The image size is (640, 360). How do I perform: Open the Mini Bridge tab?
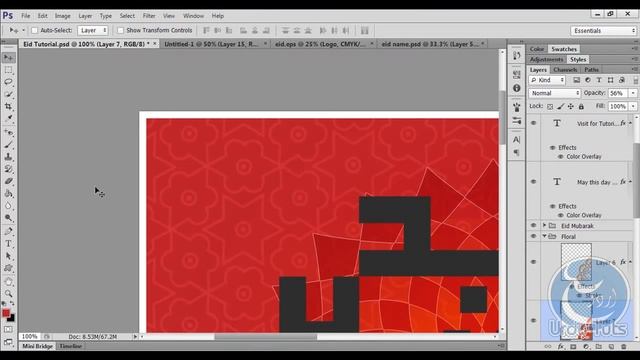[x=37, y=346]
